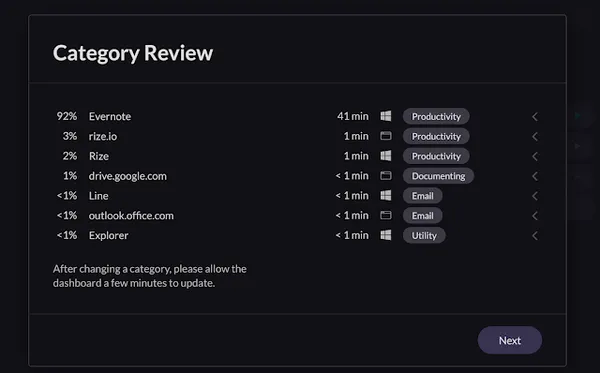Expand the chevron for the Rize row

point(535,156)
